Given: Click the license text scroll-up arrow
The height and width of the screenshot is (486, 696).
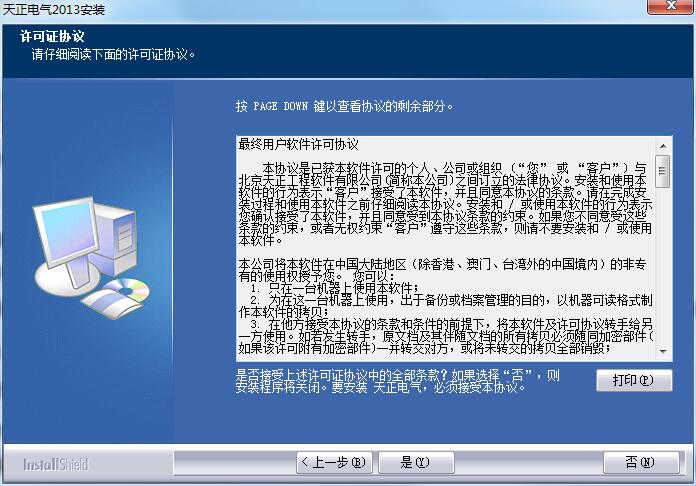Looking at the screenshot, I should [663, 146].
